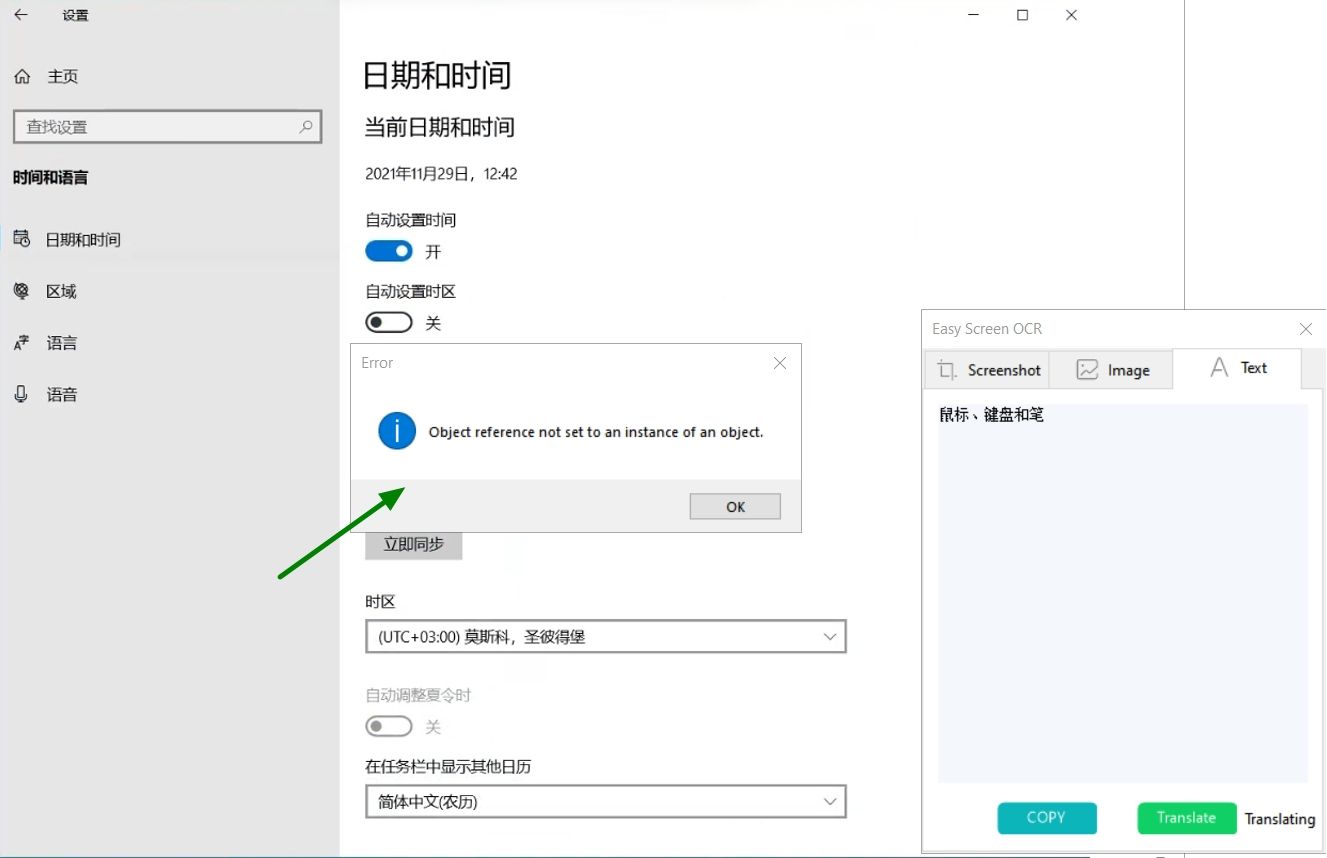Click the 查找设置 search field
Viewport: 1327px width, 858px height.
pos(167,127)
